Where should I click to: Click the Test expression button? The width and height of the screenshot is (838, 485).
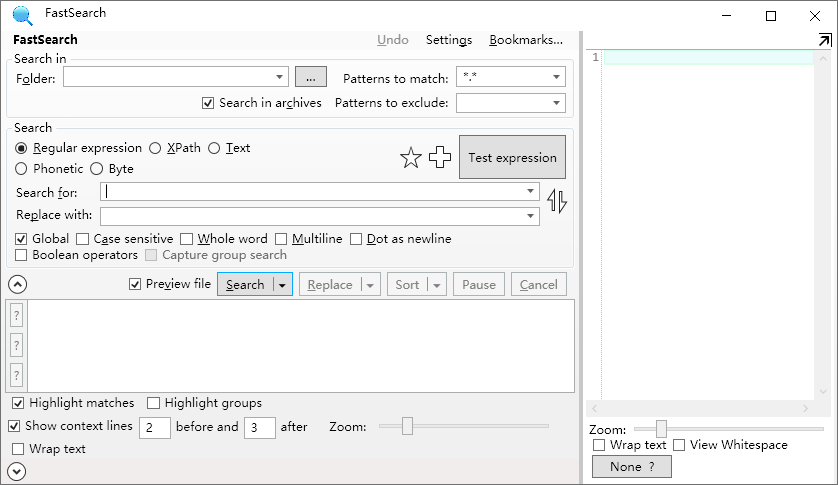point(512,158)
